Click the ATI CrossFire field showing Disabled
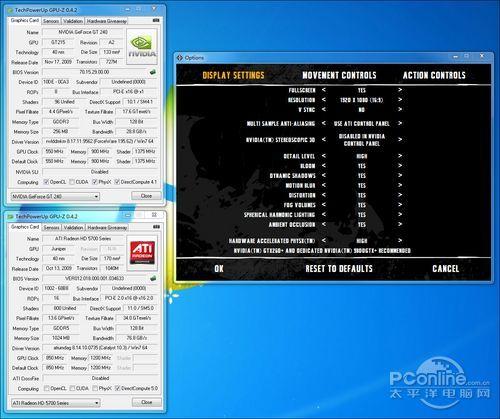 pos(100,378)
